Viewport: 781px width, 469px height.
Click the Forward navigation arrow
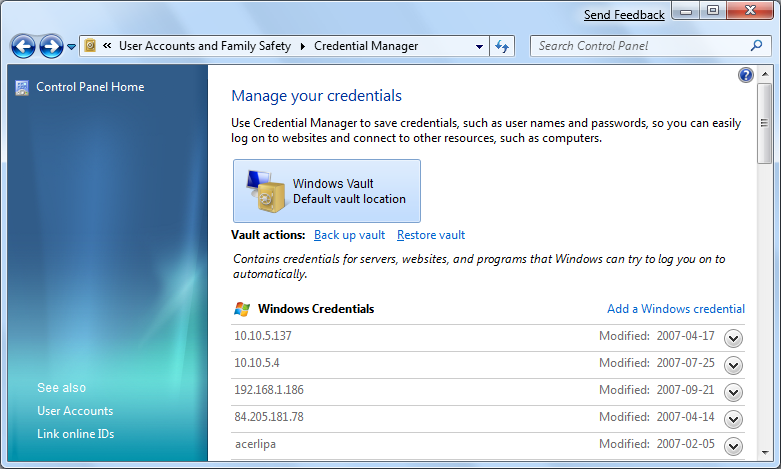(51, 47)
